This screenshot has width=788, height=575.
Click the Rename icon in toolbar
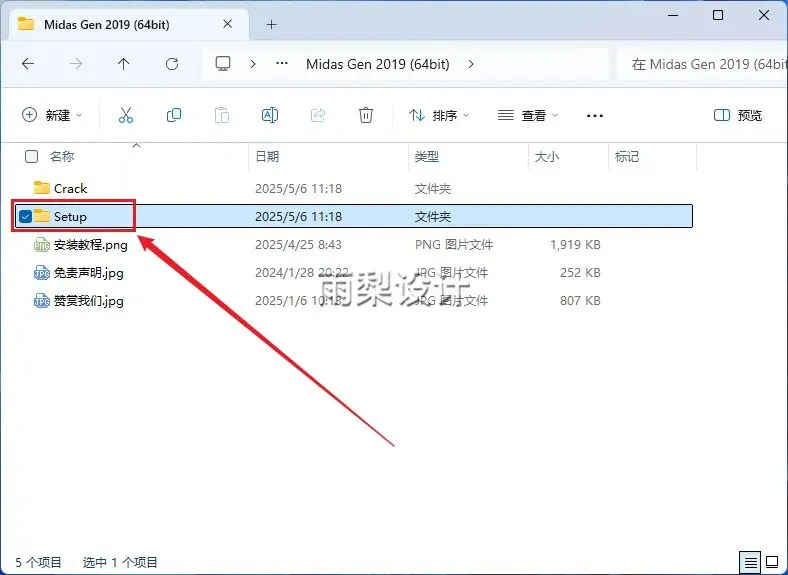click(x=270, y=115)
